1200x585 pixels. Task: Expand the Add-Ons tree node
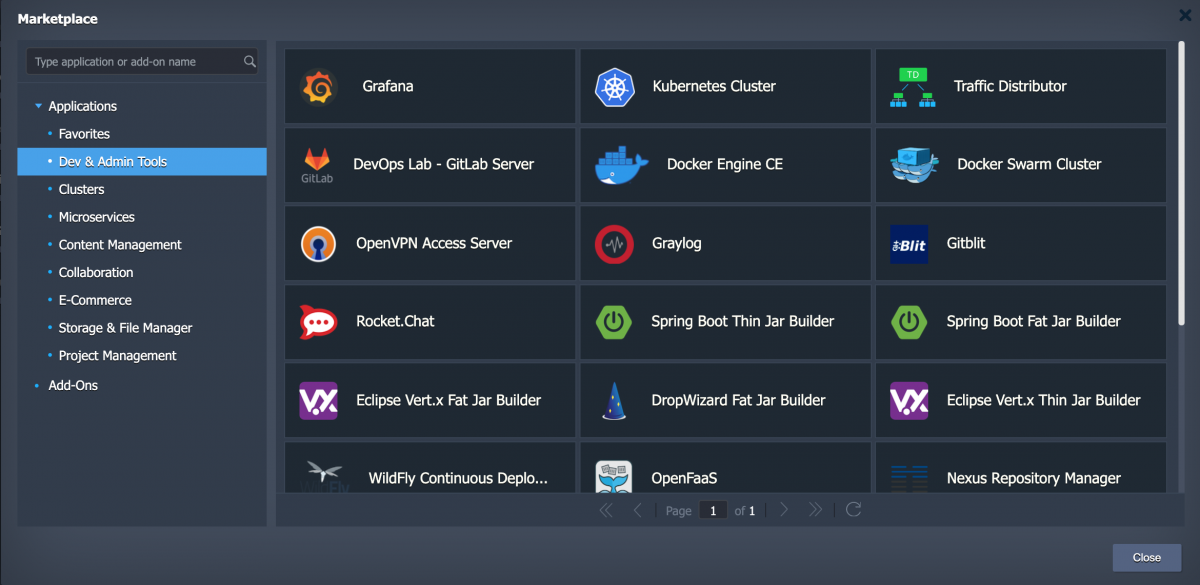38,385
